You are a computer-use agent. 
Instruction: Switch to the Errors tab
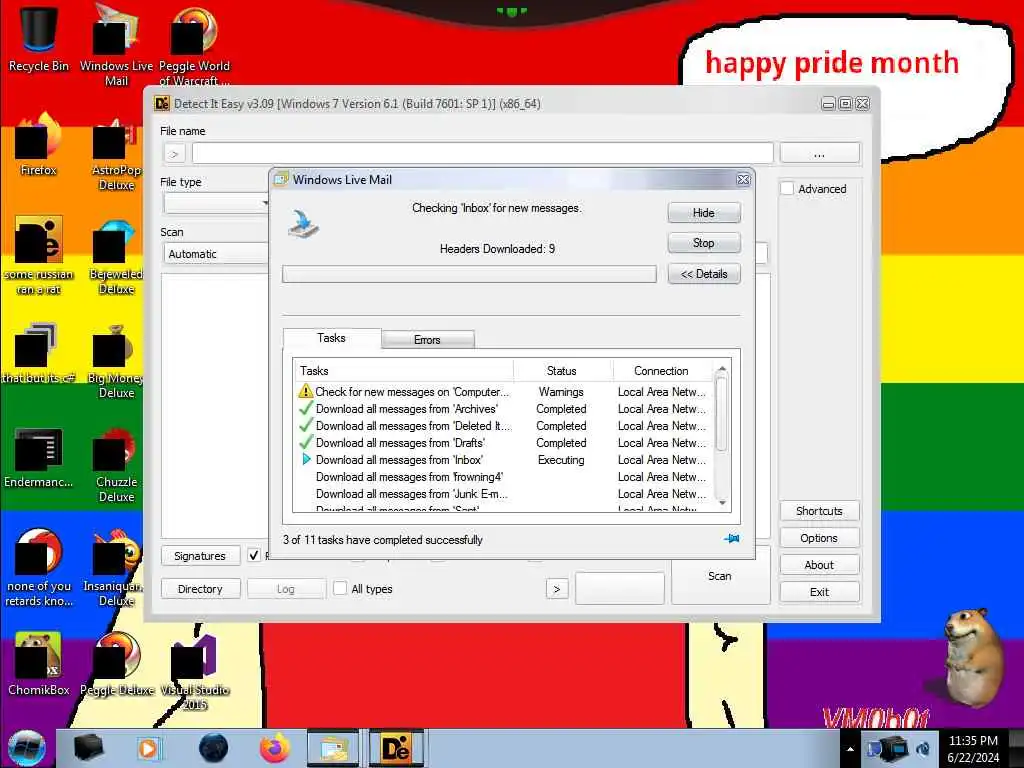(427, 340)
